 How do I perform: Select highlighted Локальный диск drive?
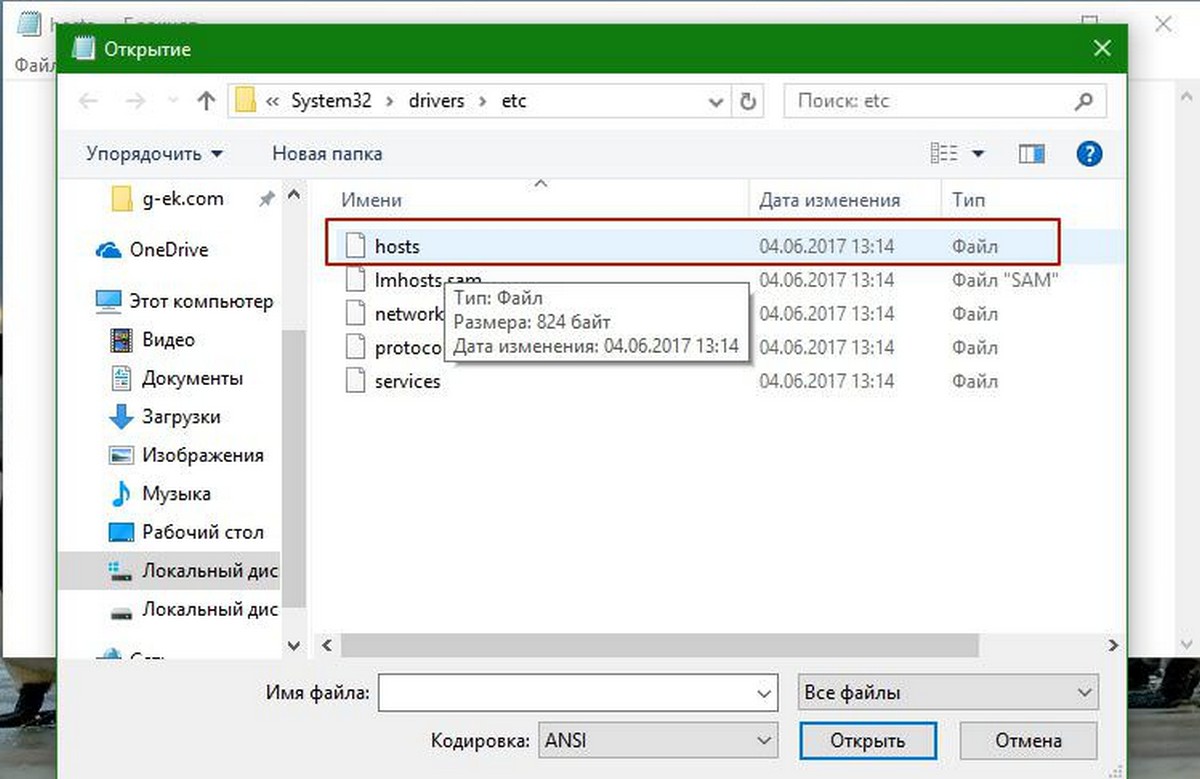point(169,571)
